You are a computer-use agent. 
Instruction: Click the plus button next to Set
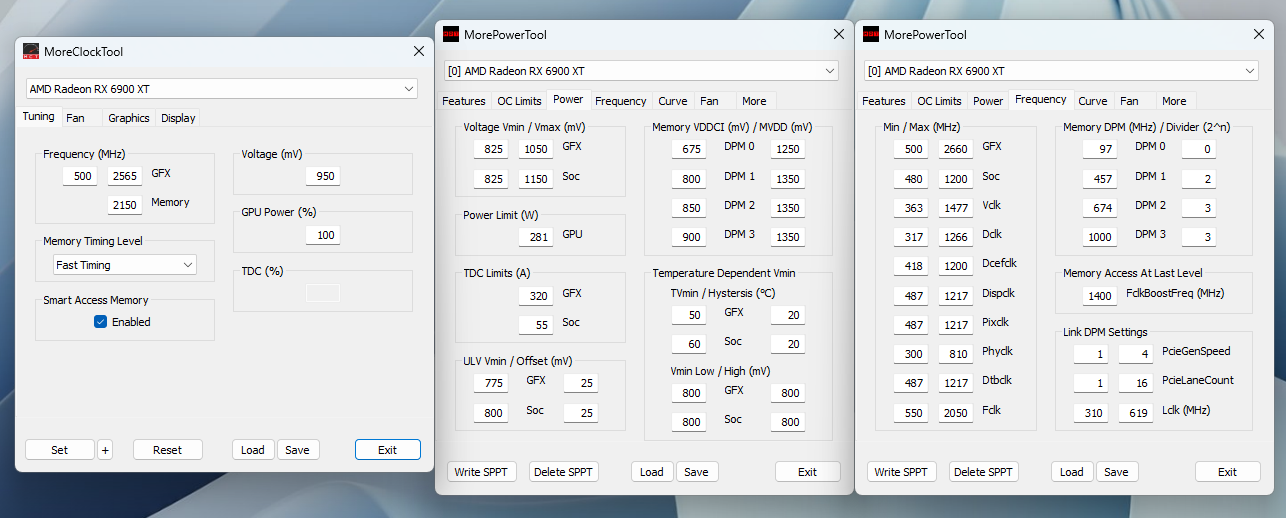[x=105, y=450]
